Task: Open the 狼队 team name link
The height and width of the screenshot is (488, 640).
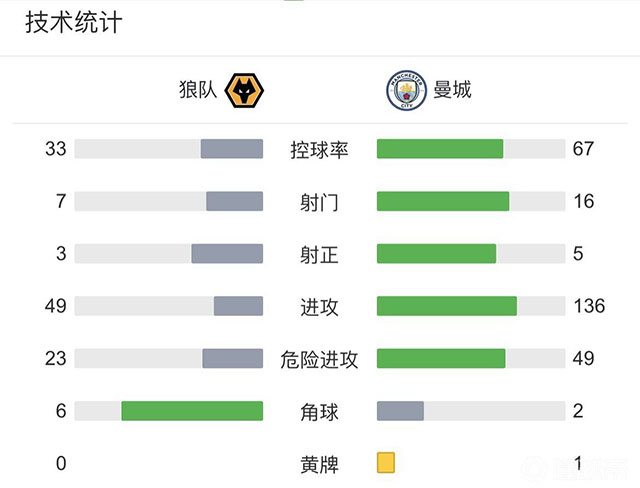Action: point(197,90)
